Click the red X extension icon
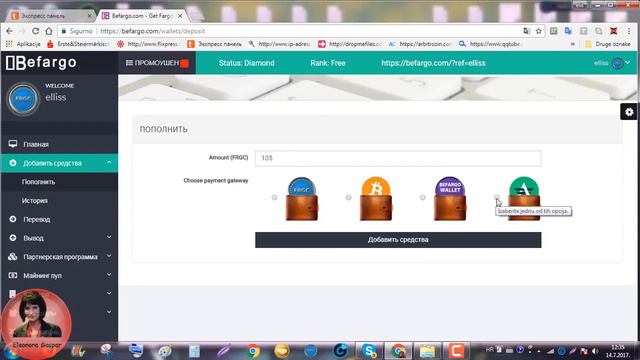Viewport: 640px width, 360px height. pos(613,31)
